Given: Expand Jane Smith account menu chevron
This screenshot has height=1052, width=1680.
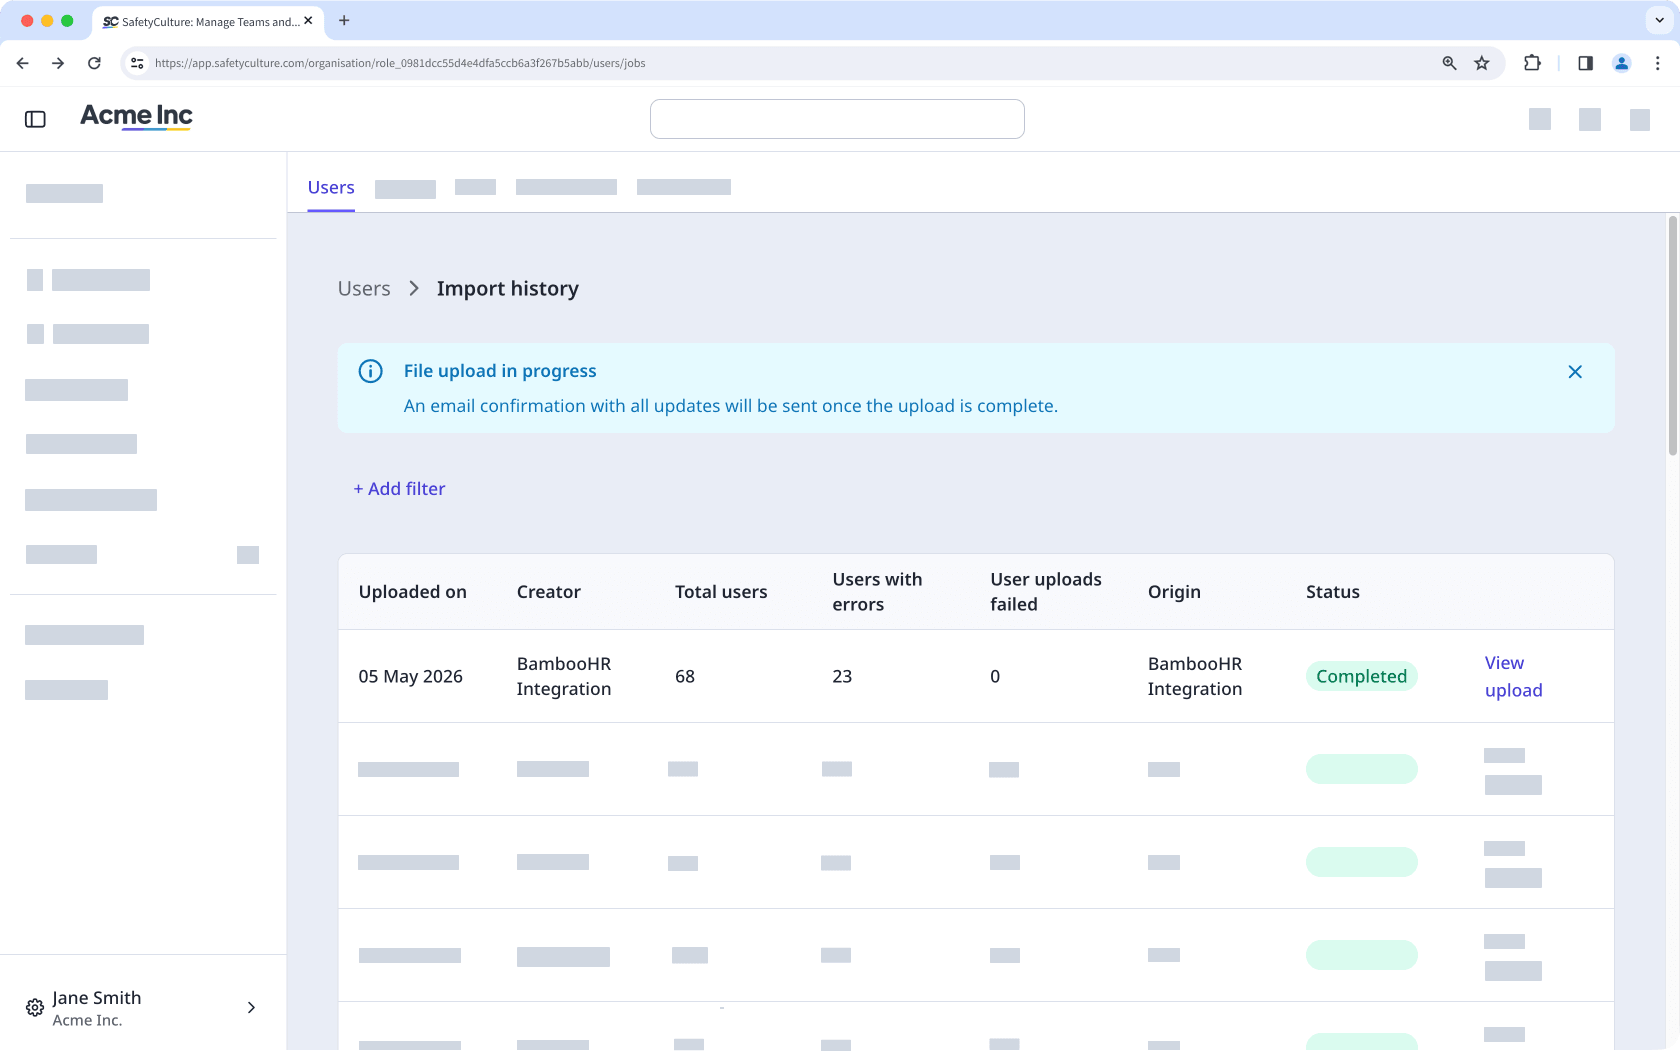Looking at the screenshot, I should click(251, 1008).
